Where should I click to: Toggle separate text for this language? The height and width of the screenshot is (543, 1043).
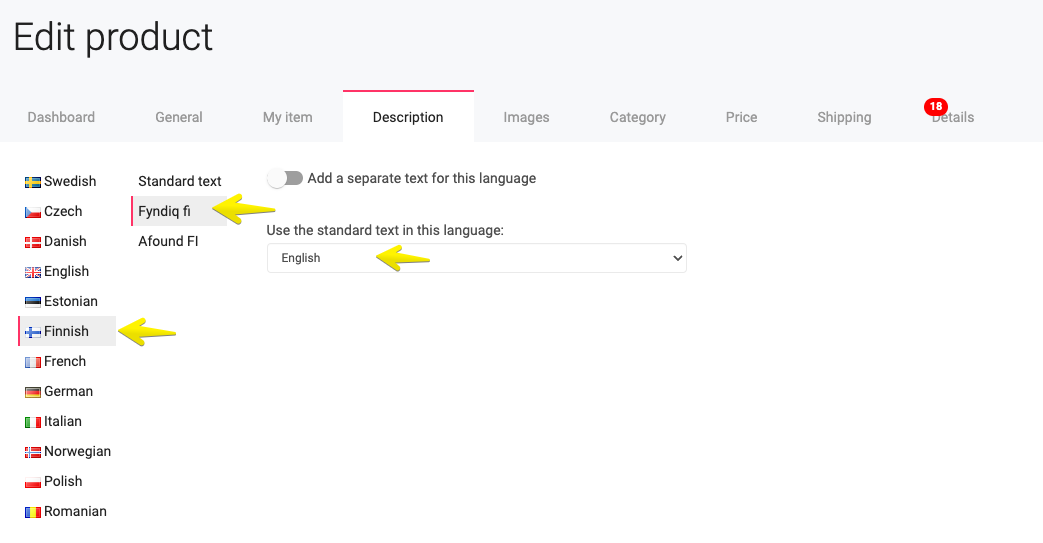[285, 178]
